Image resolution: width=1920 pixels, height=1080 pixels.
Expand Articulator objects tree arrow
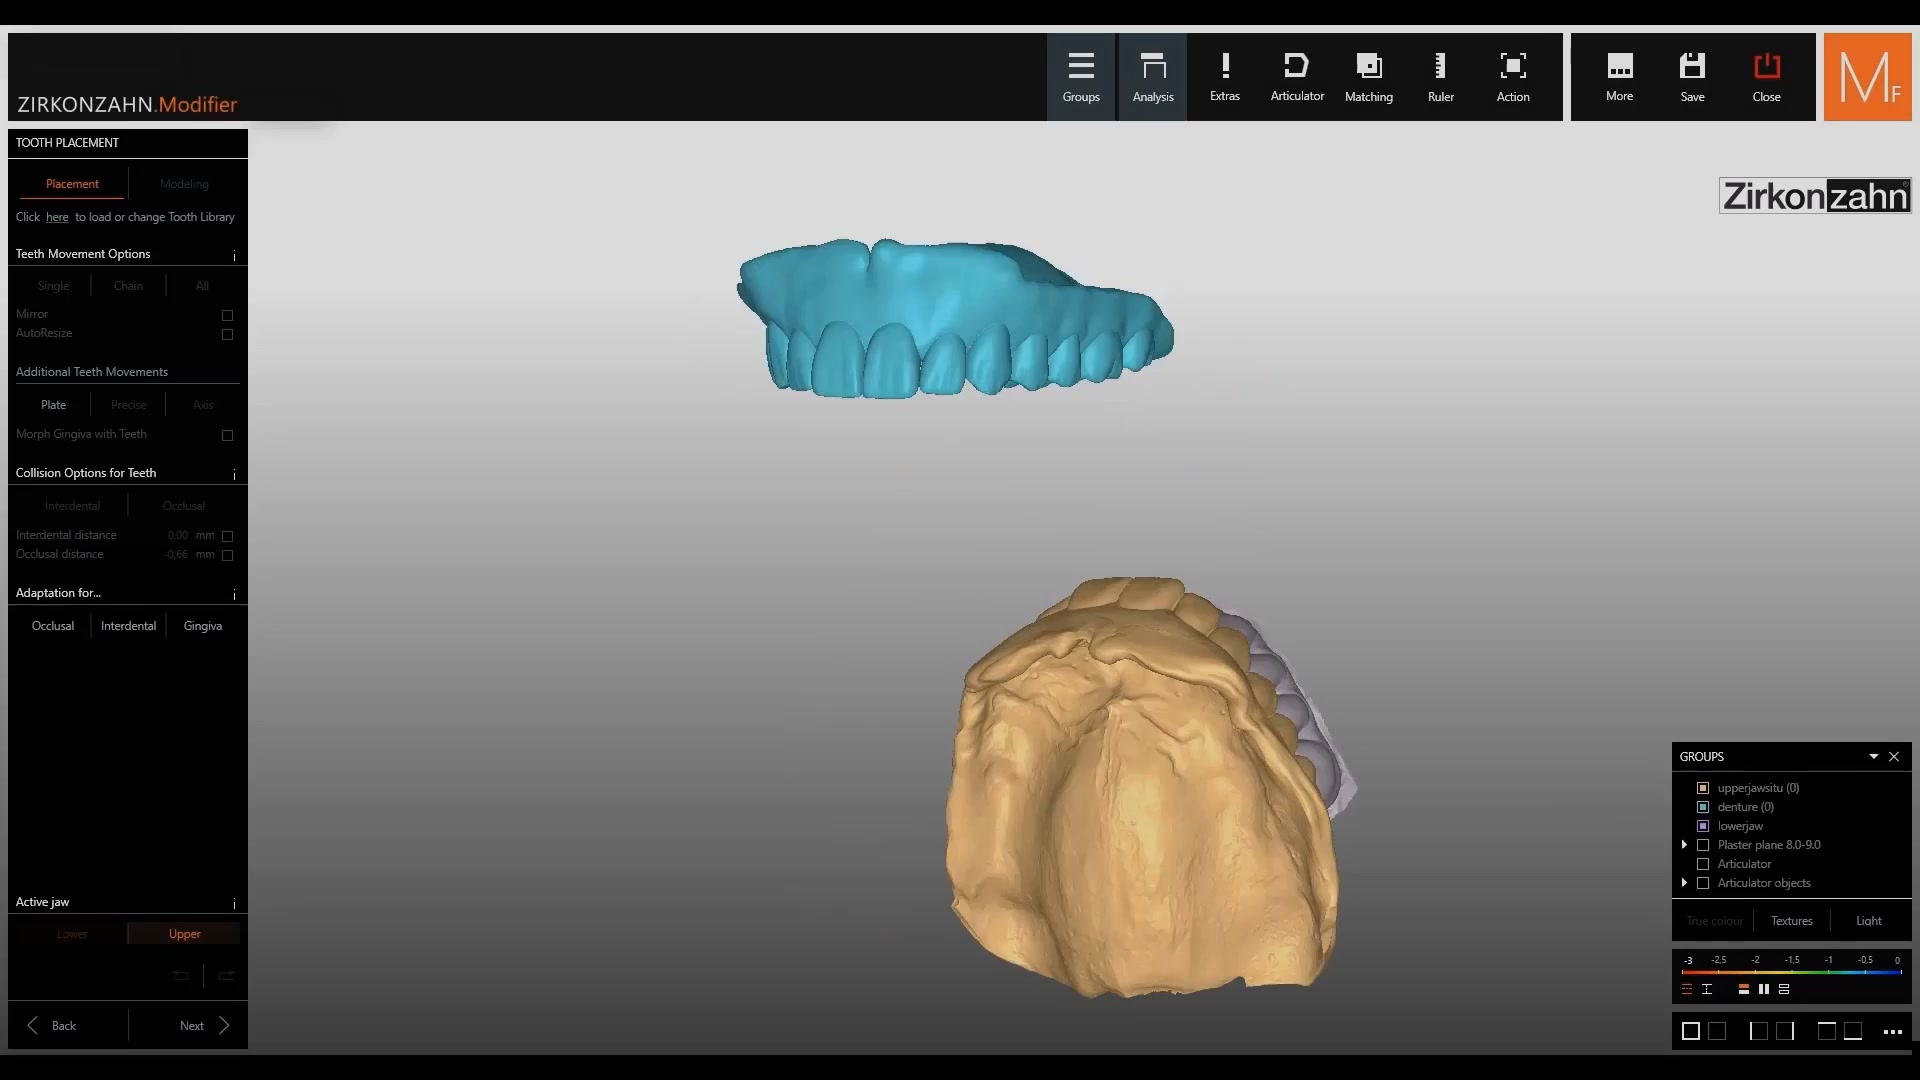coord(1685,883)
